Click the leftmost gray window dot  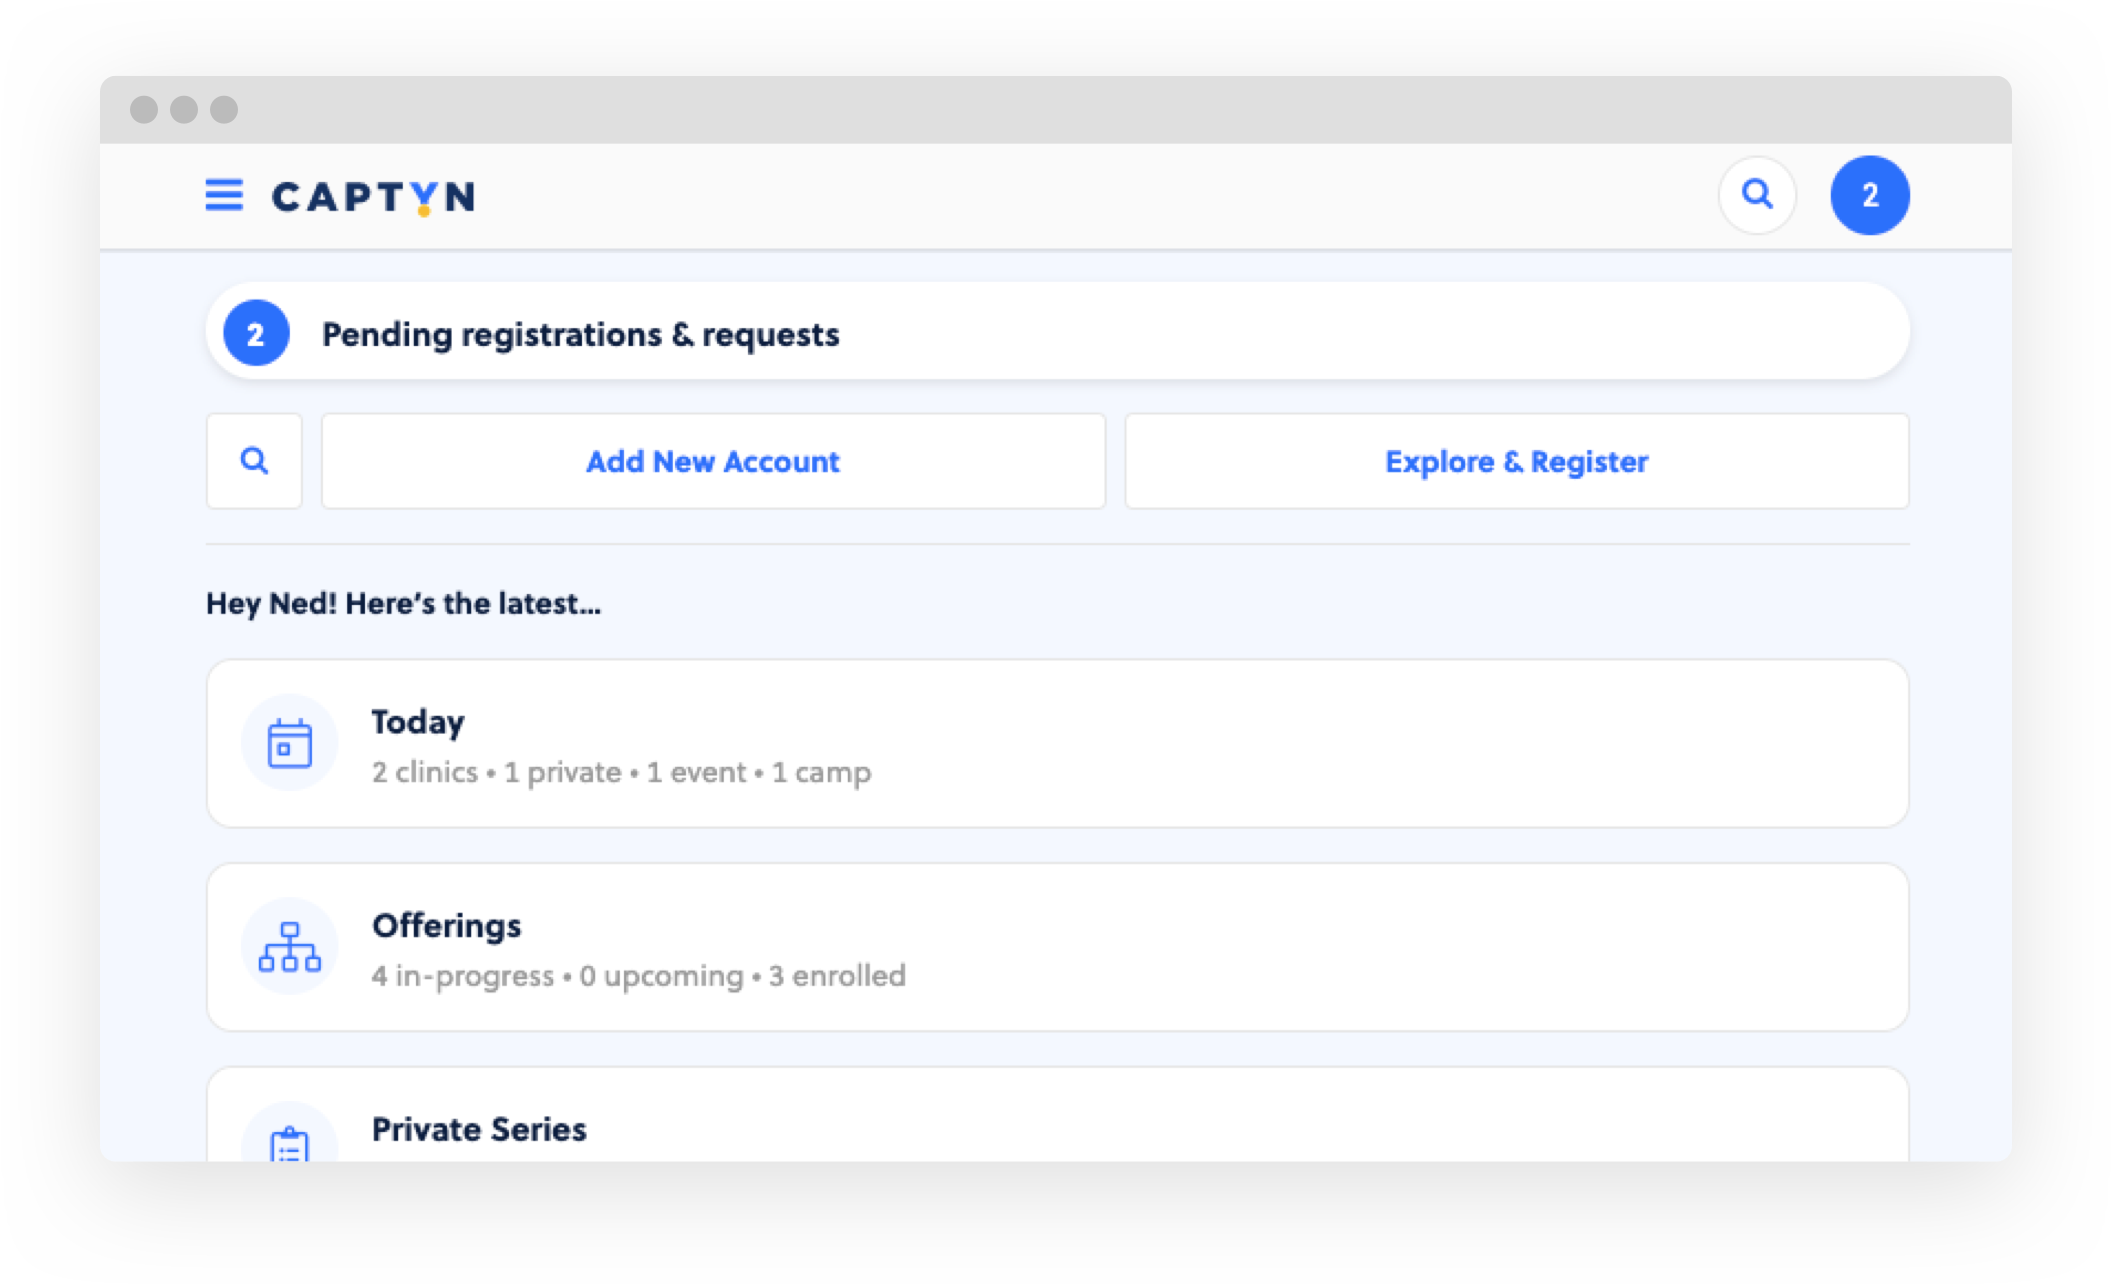coord(144,109)
